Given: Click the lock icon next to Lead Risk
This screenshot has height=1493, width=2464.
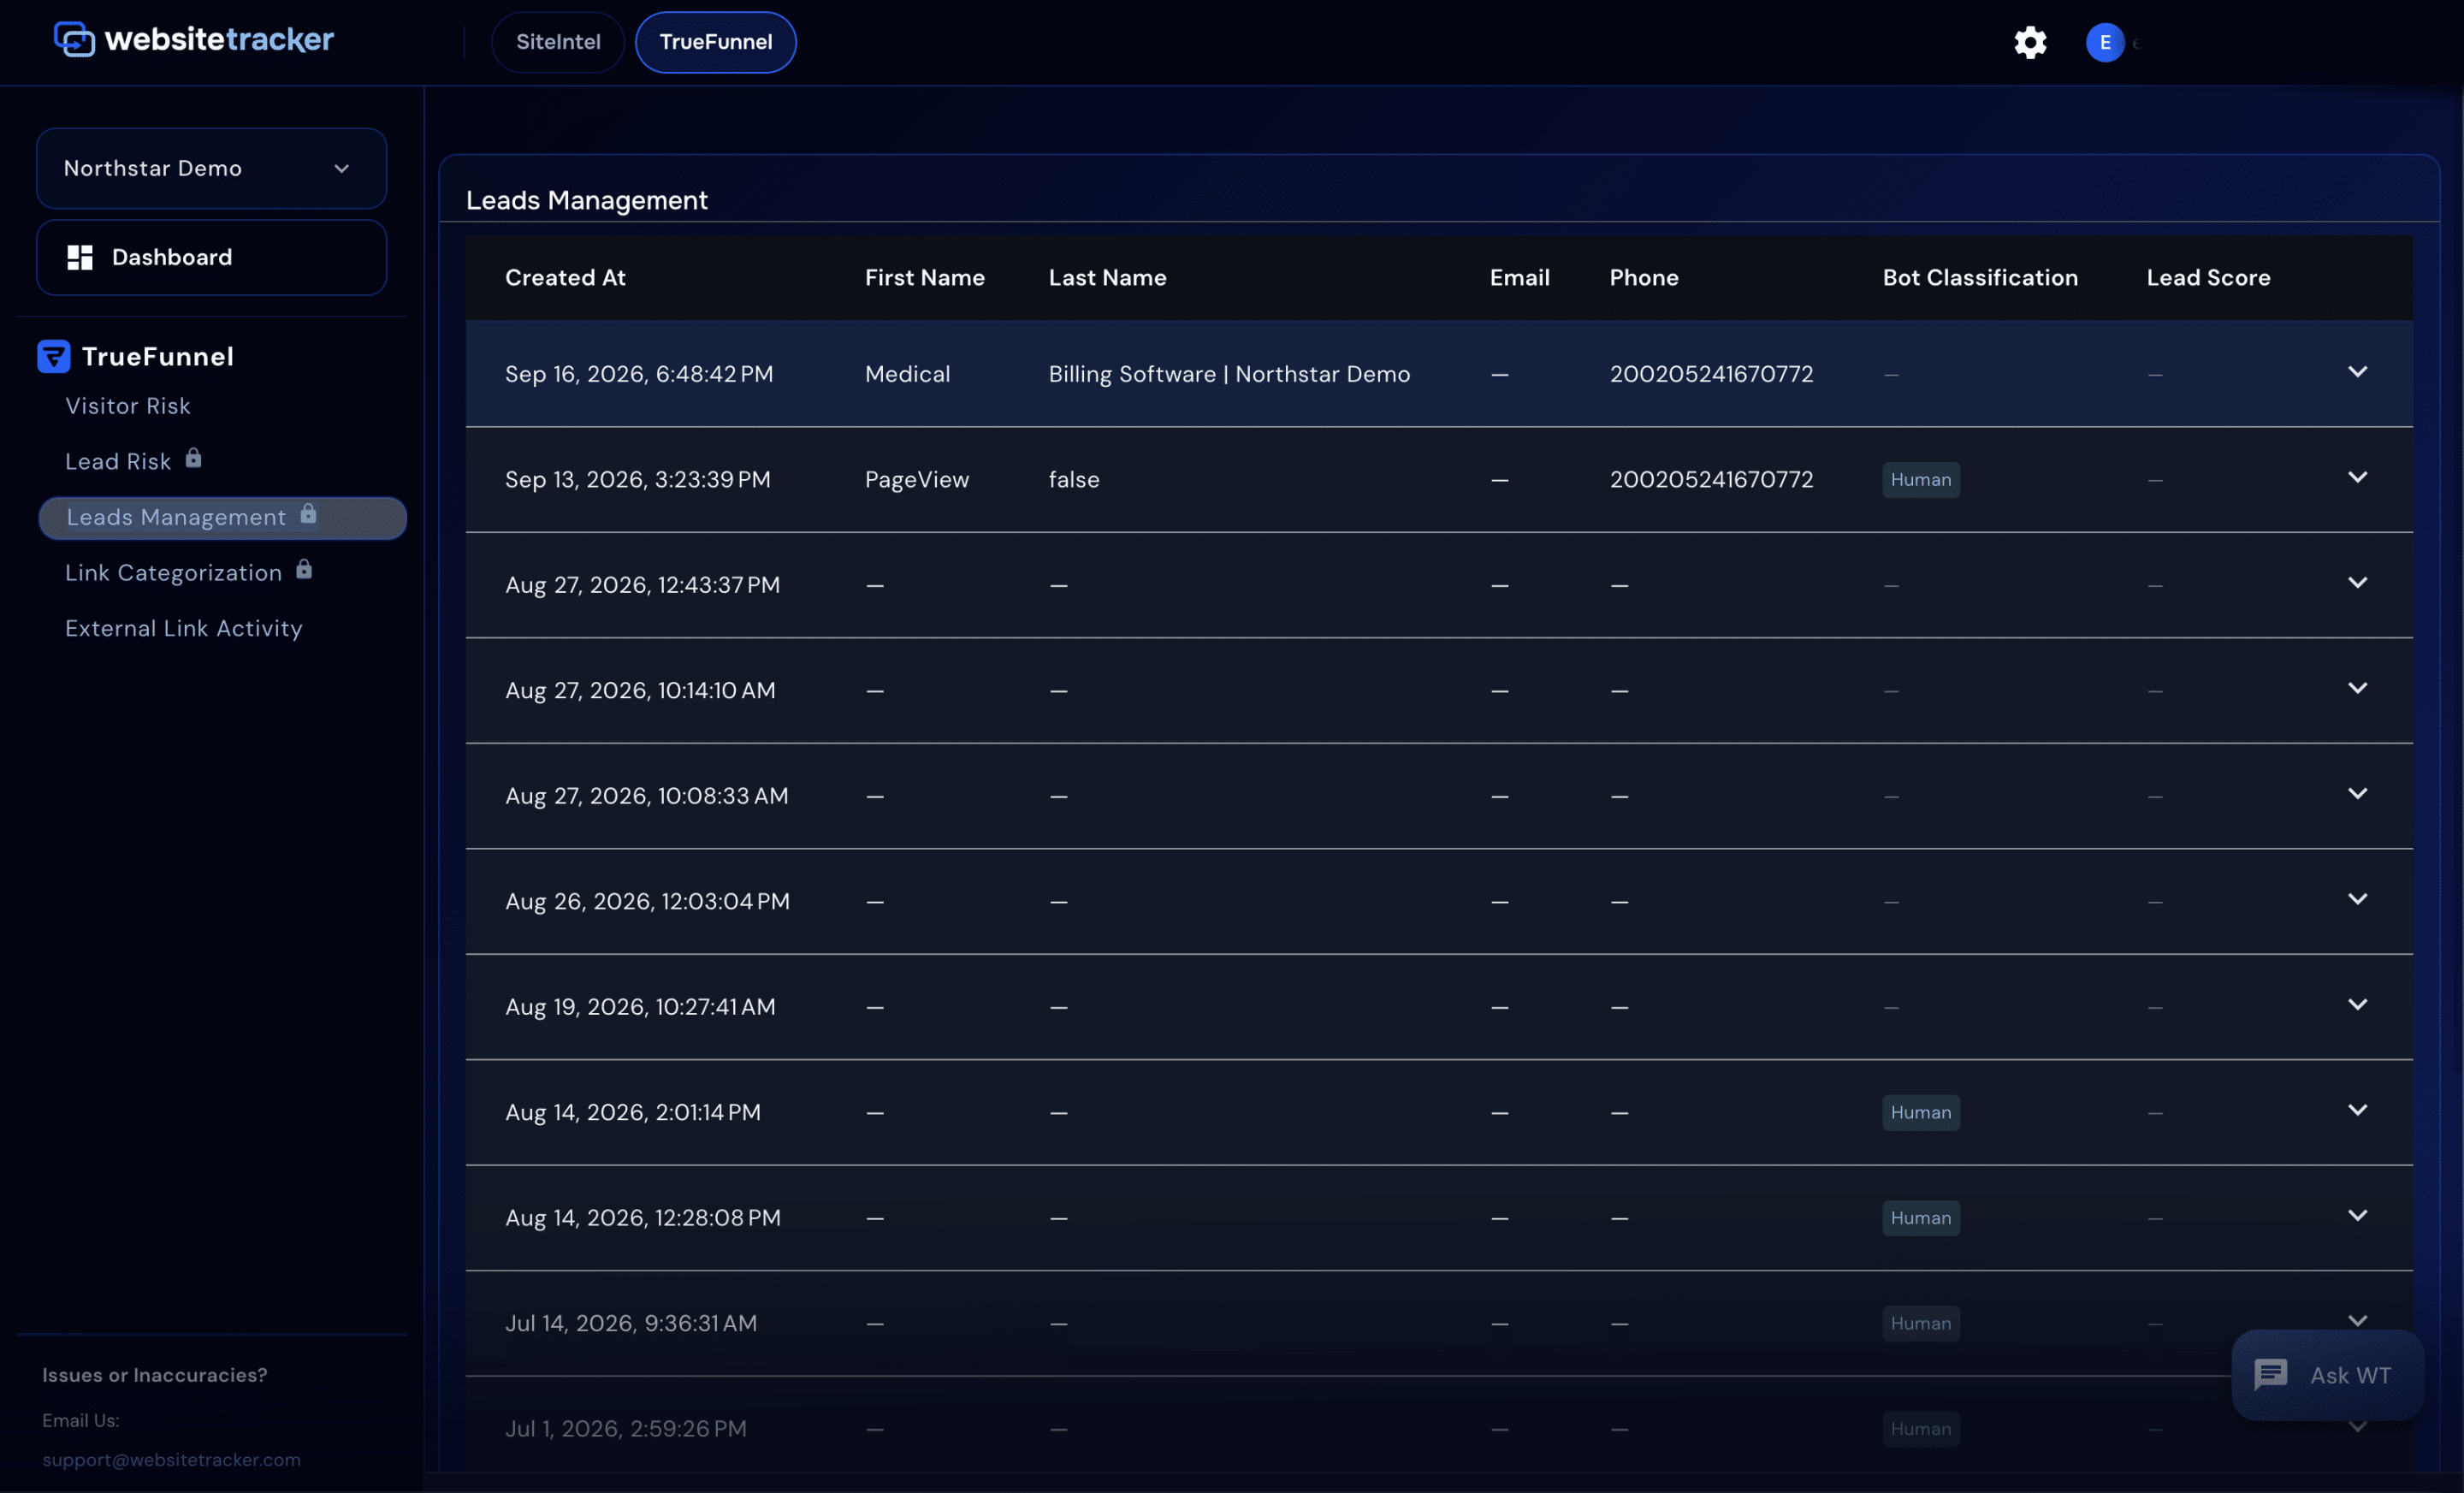Looking at the screenshot, I should 194,458.
